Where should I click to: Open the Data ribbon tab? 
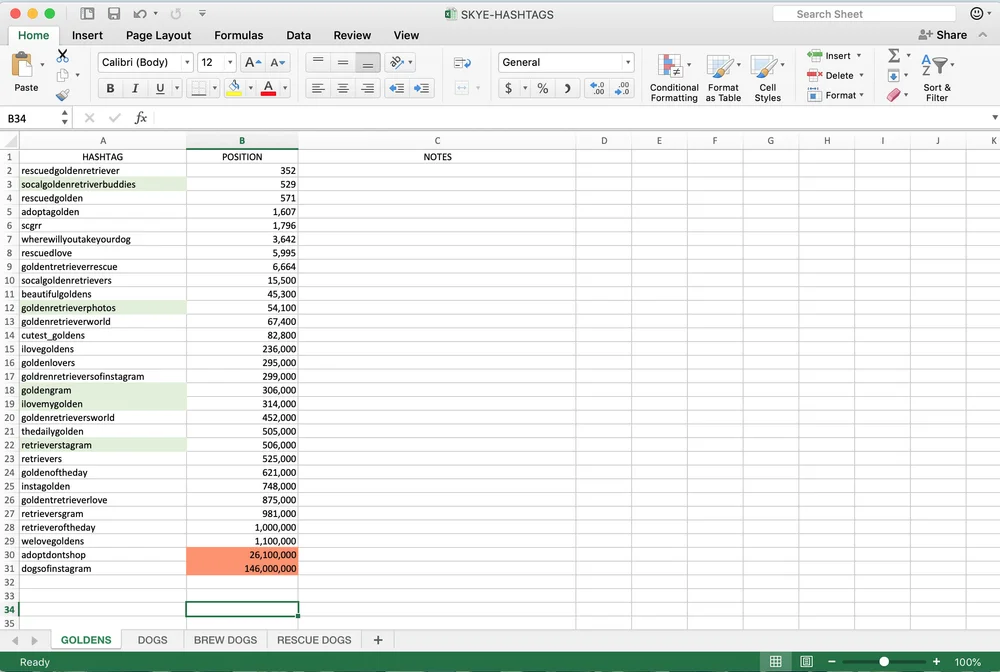pyautogui.click(x=298, y=36)
